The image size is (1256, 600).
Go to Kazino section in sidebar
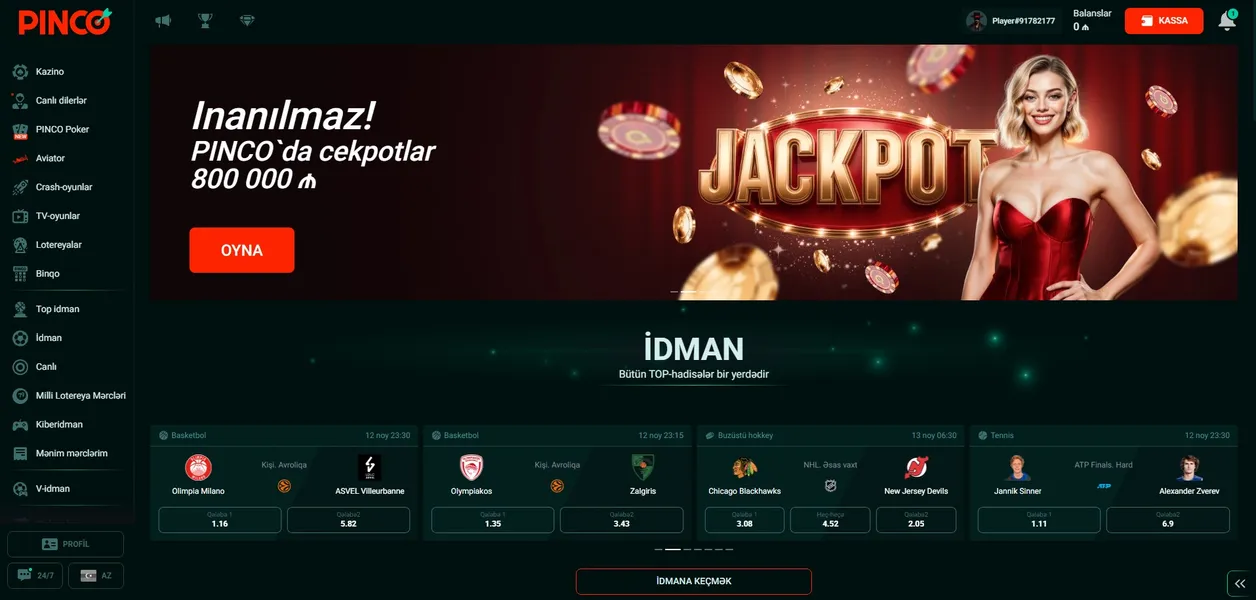pos(50,72)
